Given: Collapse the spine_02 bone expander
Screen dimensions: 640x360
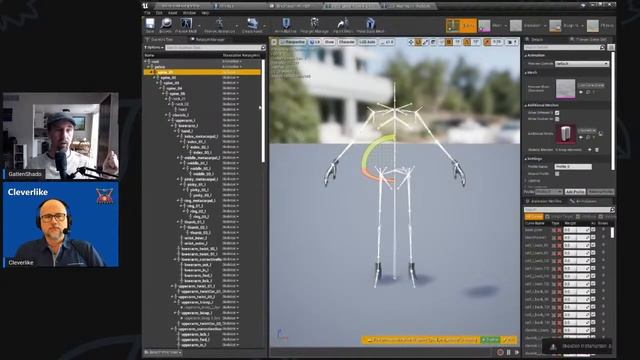Looking at the screenshot, I should pos(155,78).
